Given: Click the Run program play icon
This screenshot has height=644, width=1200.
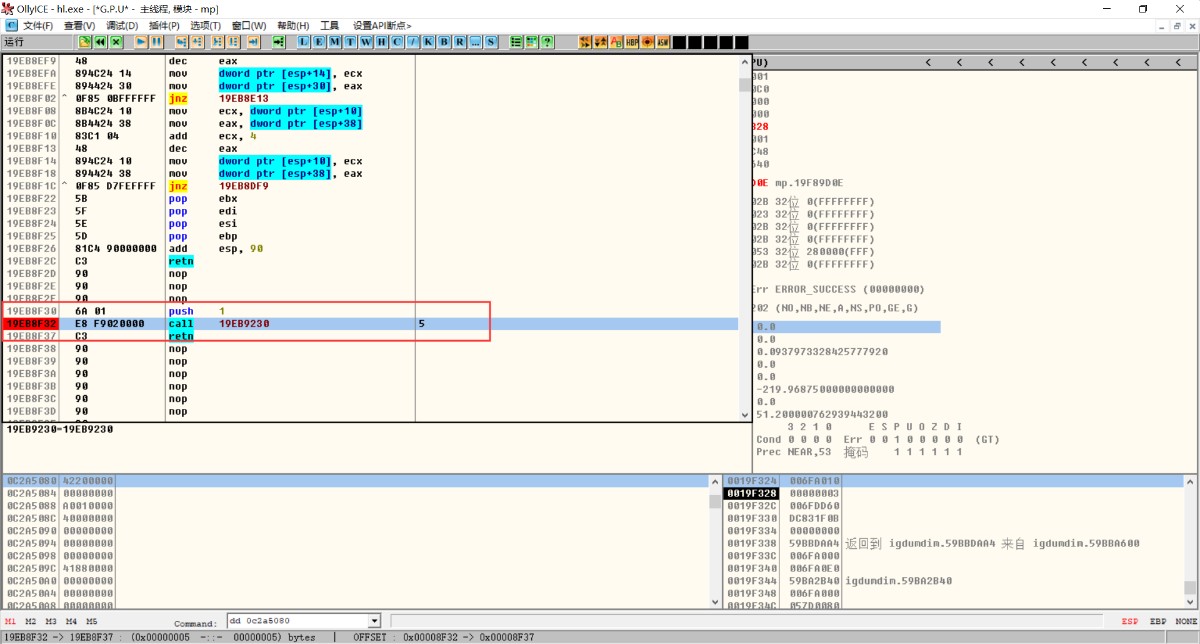Looking at the screenshot, I should point(141,42).
